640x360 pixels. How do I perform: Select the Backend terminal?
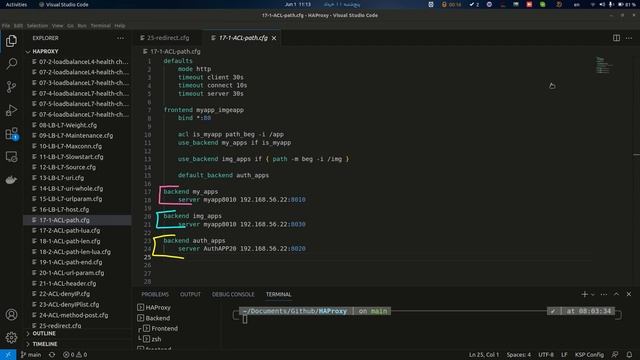[158, 318]
